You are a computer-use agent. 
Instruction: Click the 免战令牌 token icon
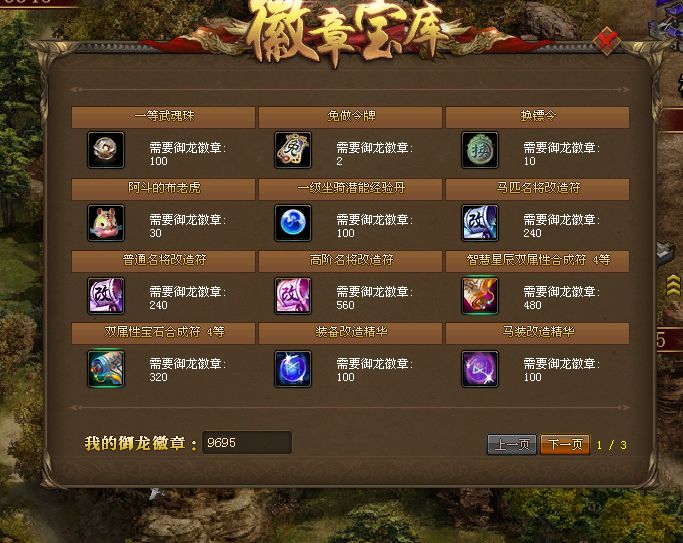[x=293, y=150]
